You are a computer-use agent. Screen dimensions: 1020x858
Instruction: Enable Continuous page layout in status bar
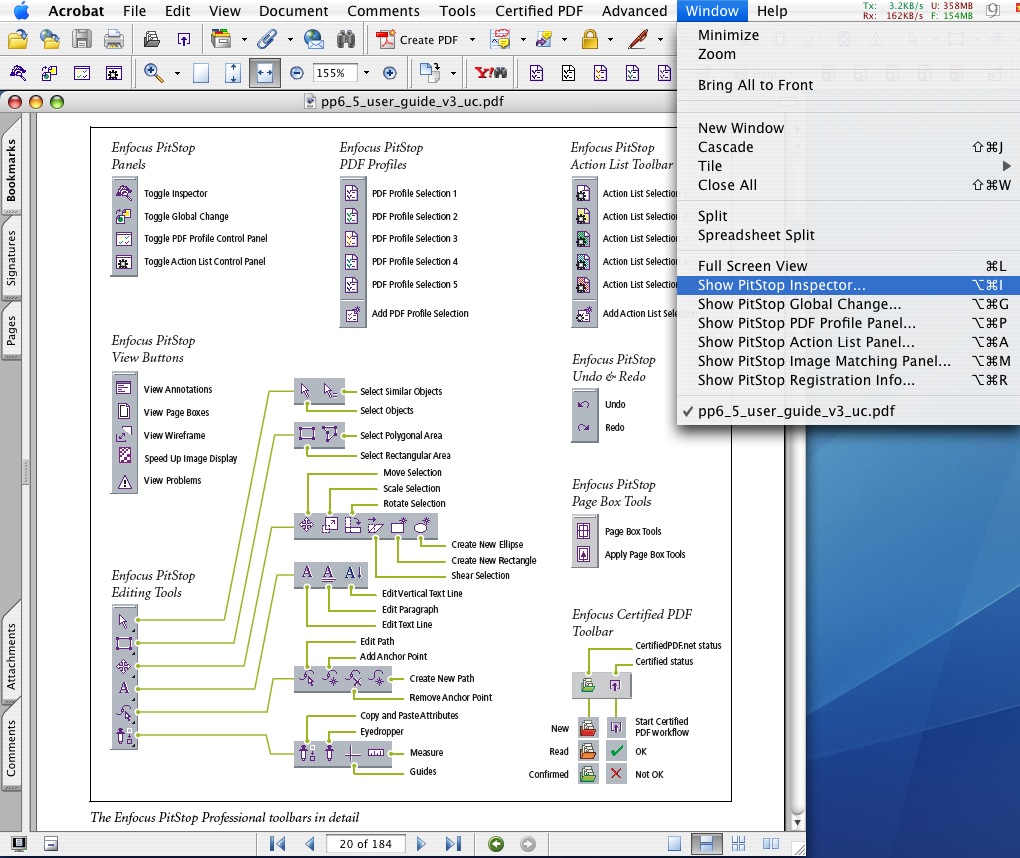coord(706,844)
